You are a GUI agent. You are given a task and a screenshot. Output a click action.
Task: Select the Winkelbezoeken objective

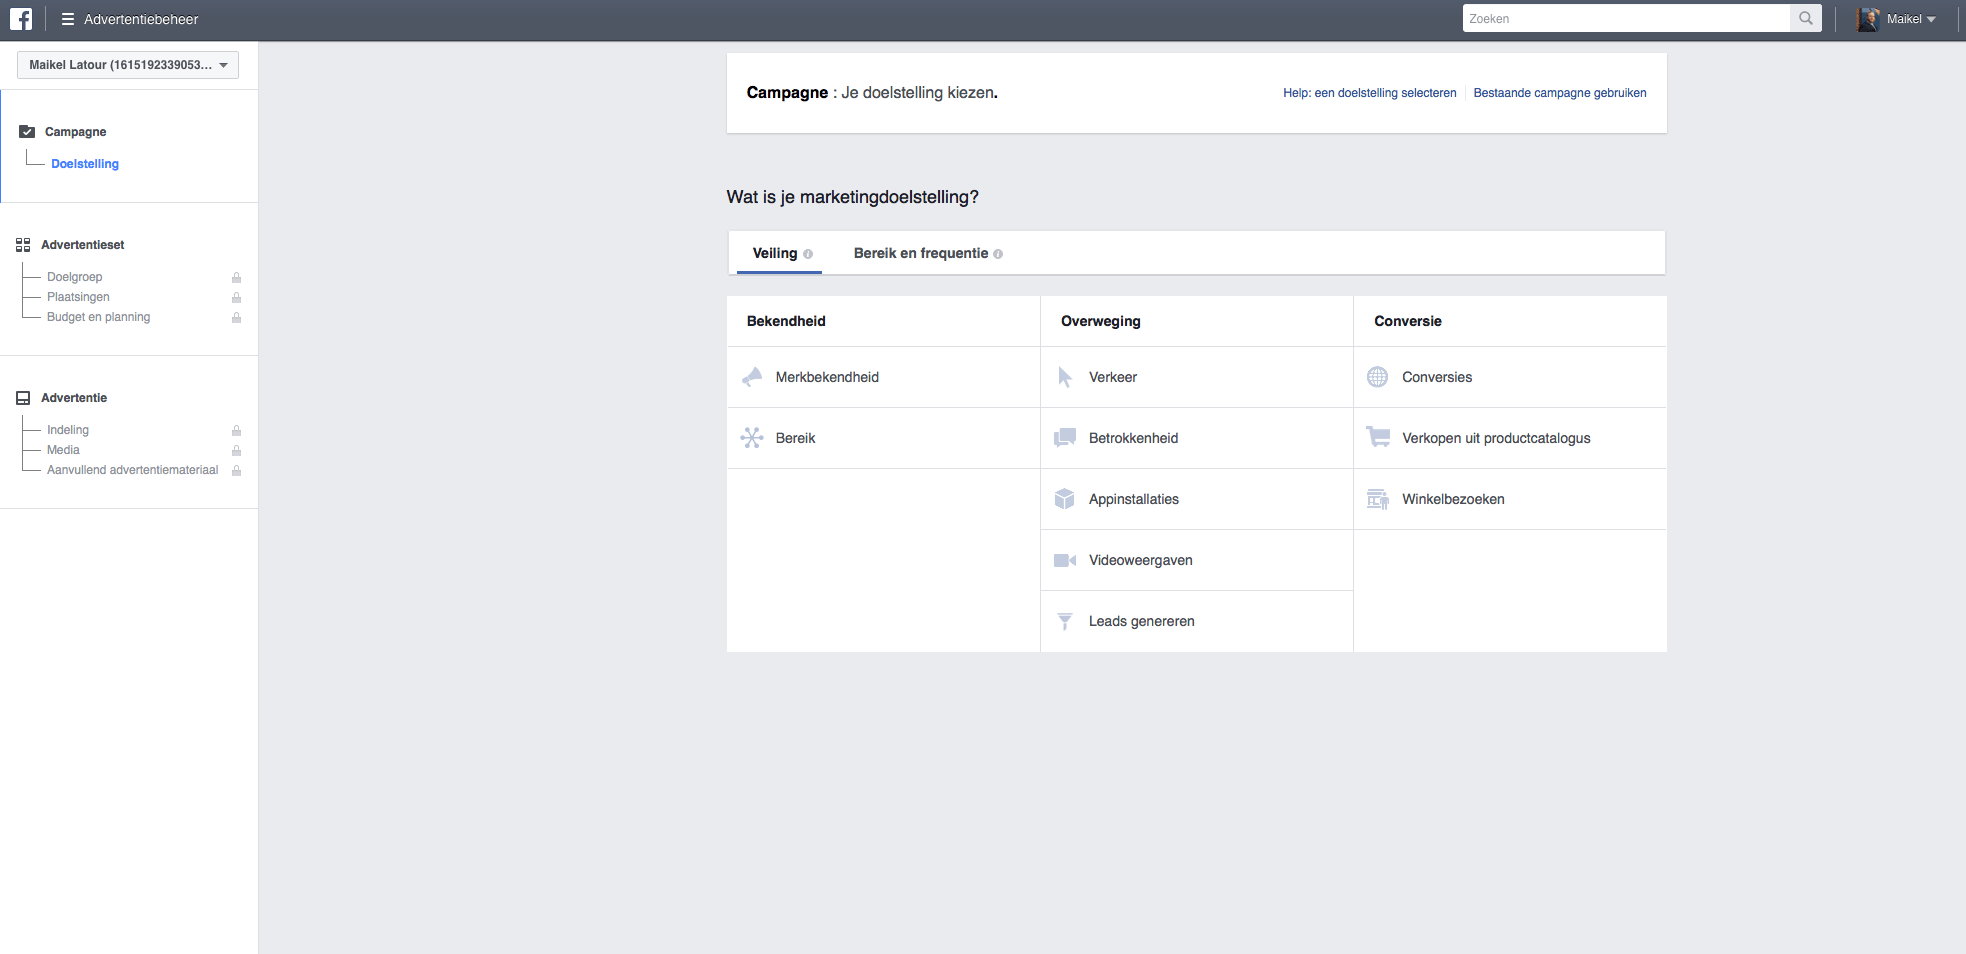click(1510, 499)
